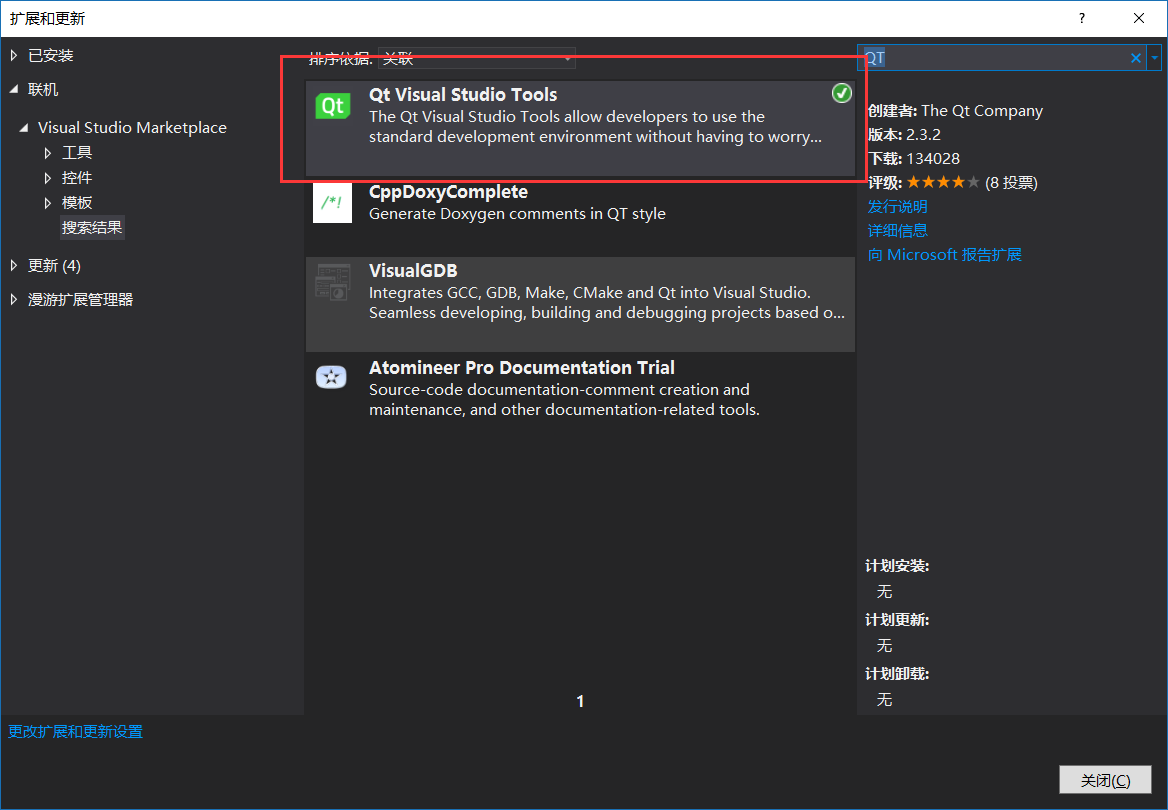Click the 版本 2.3.2 text
Image resolution: width=1168 pixels, height=810 pixels.
pyautogui.click(x=904, y=135)
